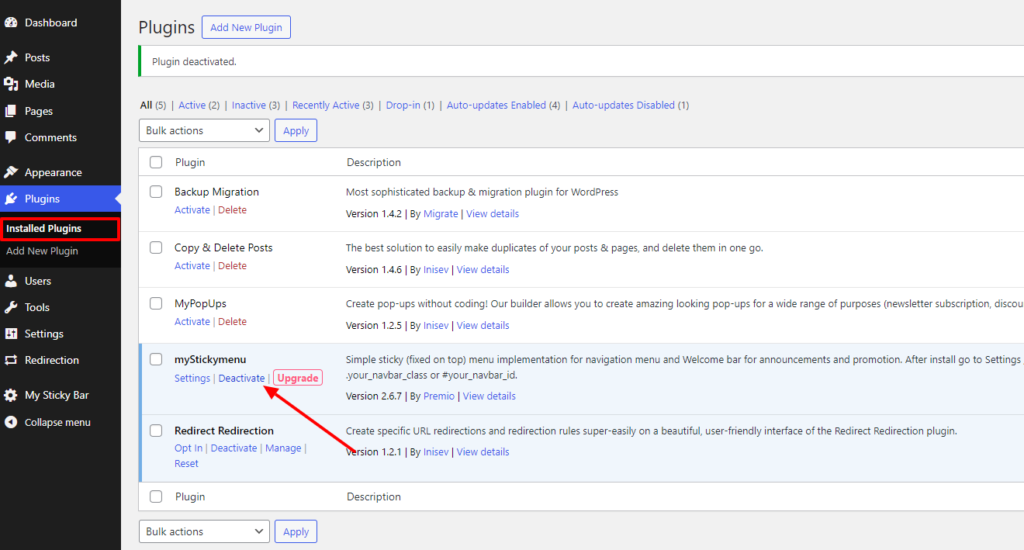
Task: Open the Premio author link
Action: pyautogui.click(x=439, y=396)
